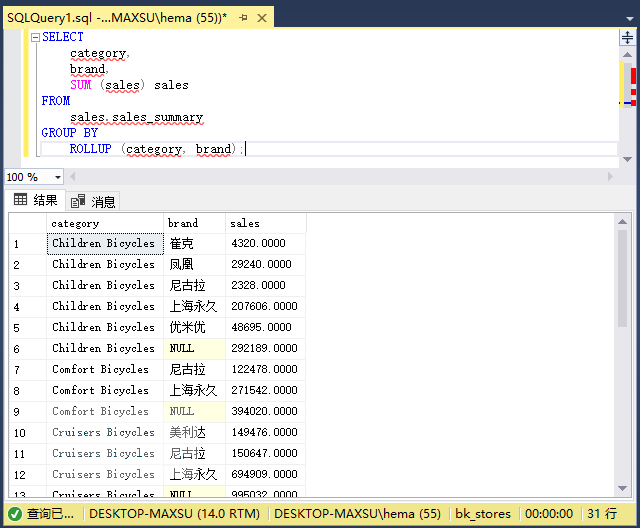Select the brand column header

click(194, 223)
